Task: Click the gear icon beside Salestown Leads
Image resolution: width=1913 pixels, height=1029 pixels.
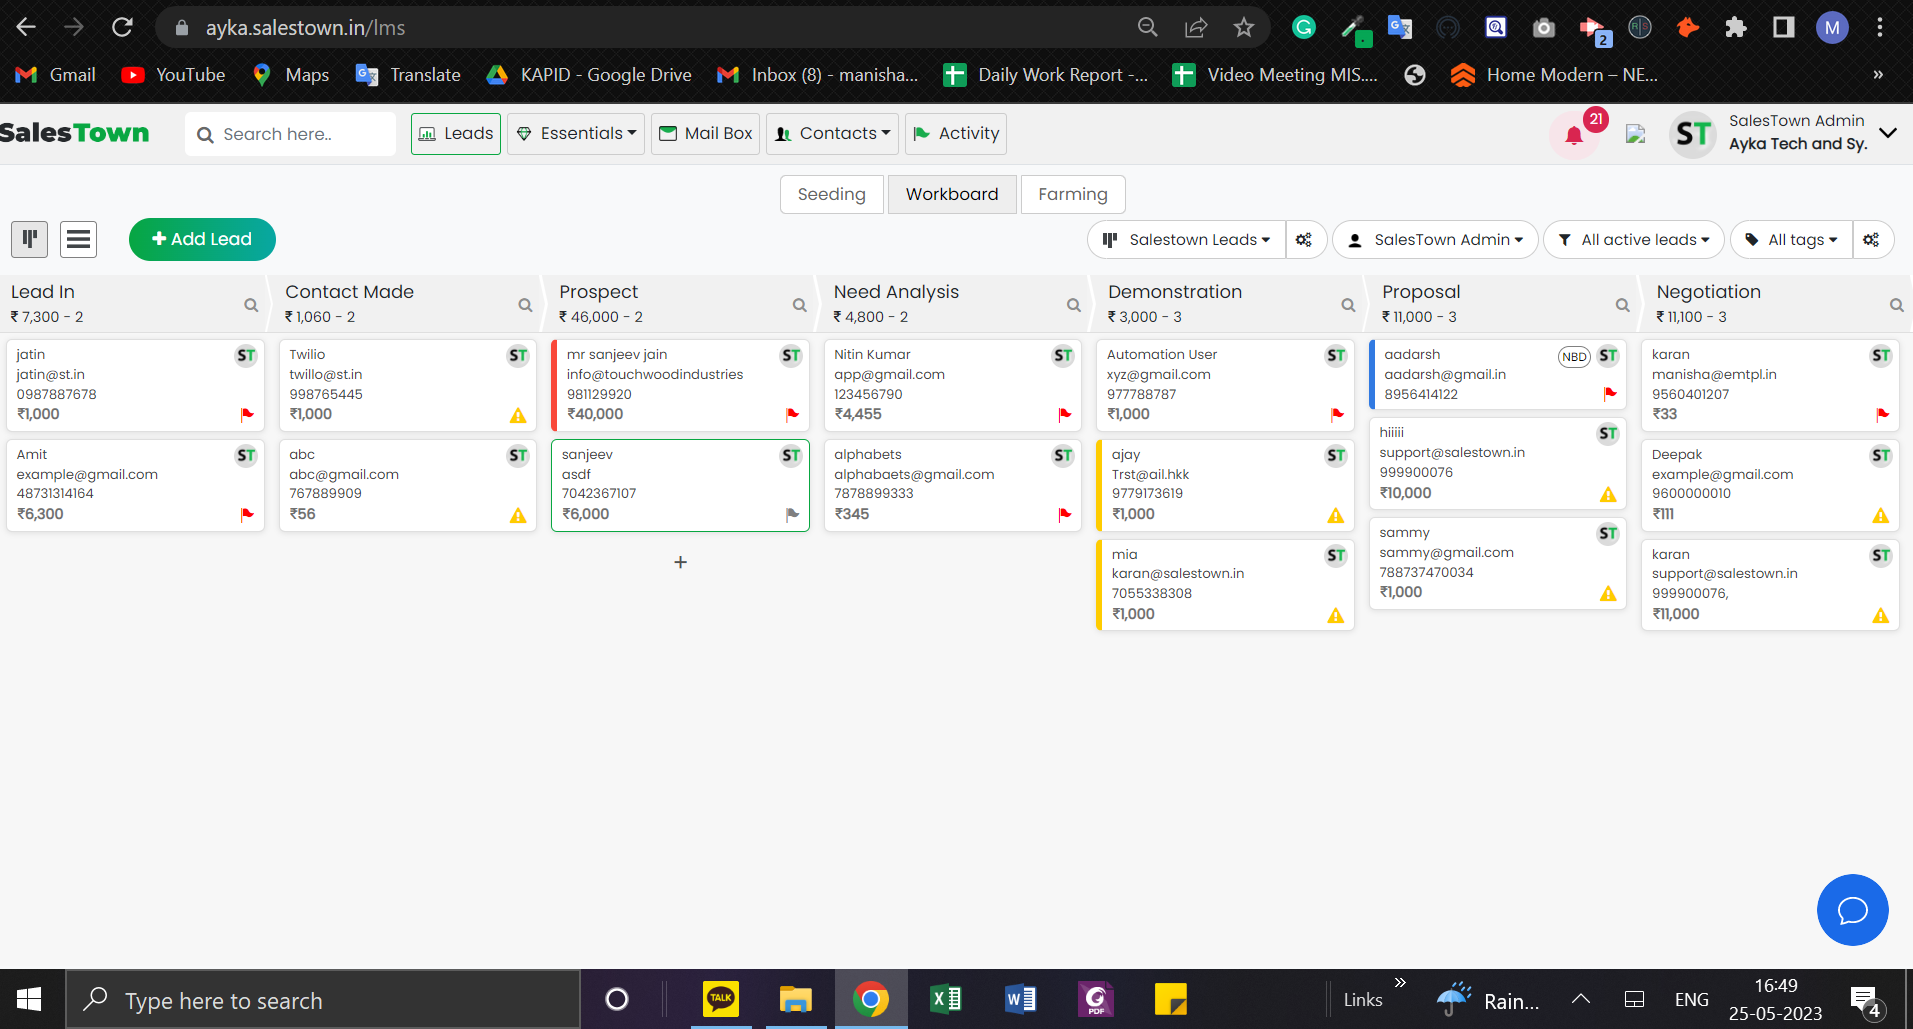Action: (x=1305, y=239)
